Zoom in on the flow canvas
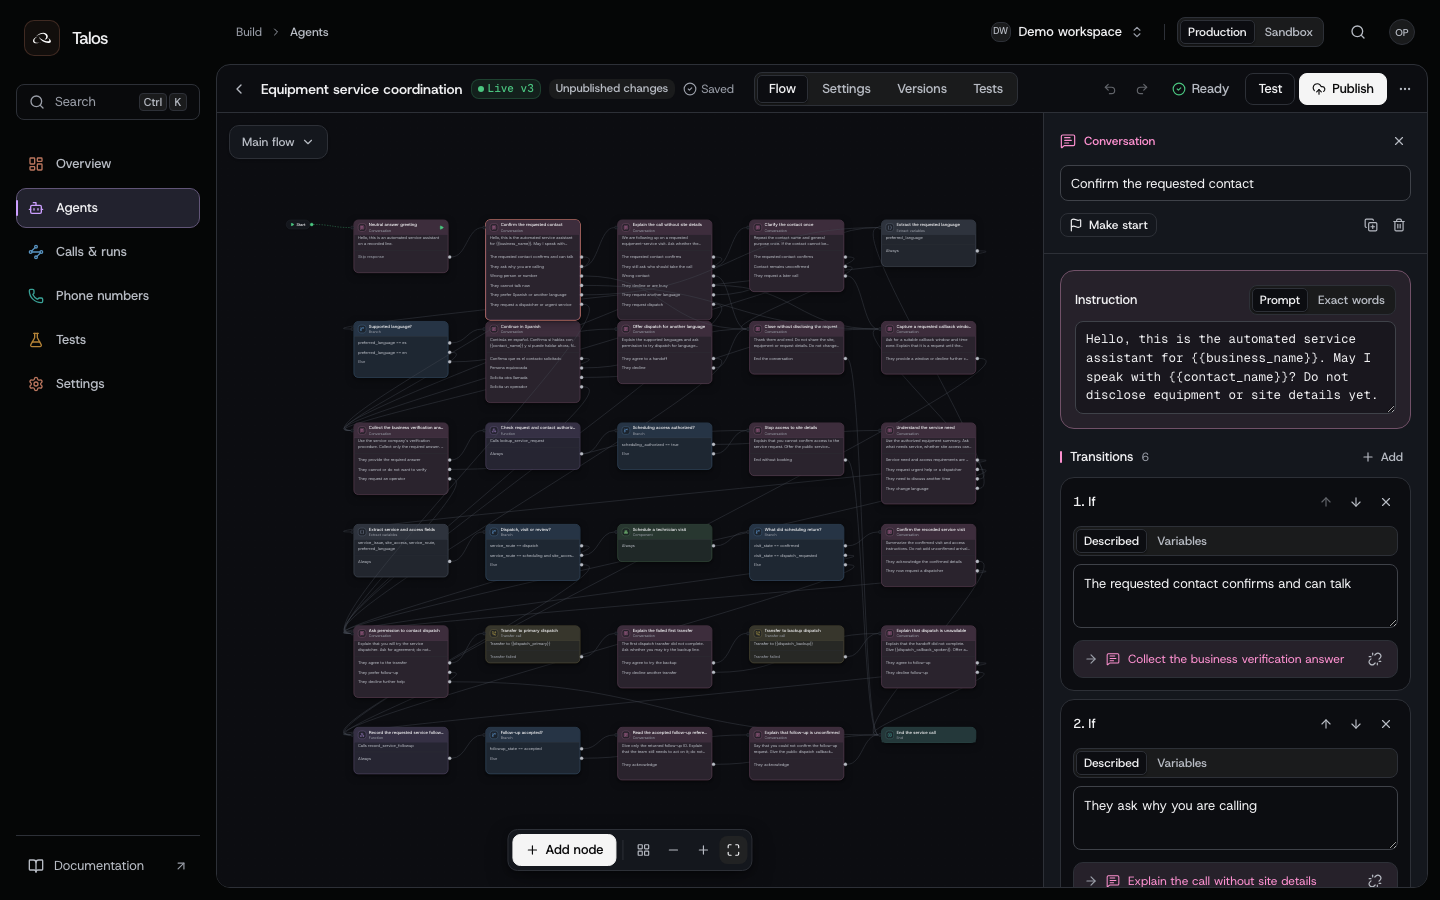The width and height of the screenshot is (1440, 900). click(703, 850)
